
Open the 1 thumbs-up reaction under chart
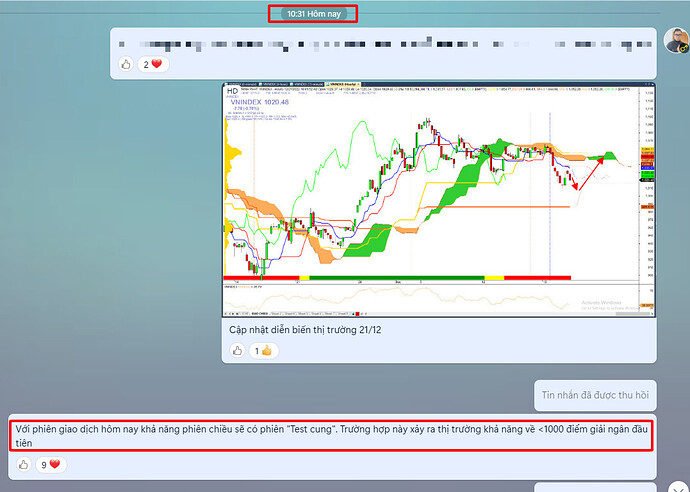pyautogui.click(x=264, y=351)
